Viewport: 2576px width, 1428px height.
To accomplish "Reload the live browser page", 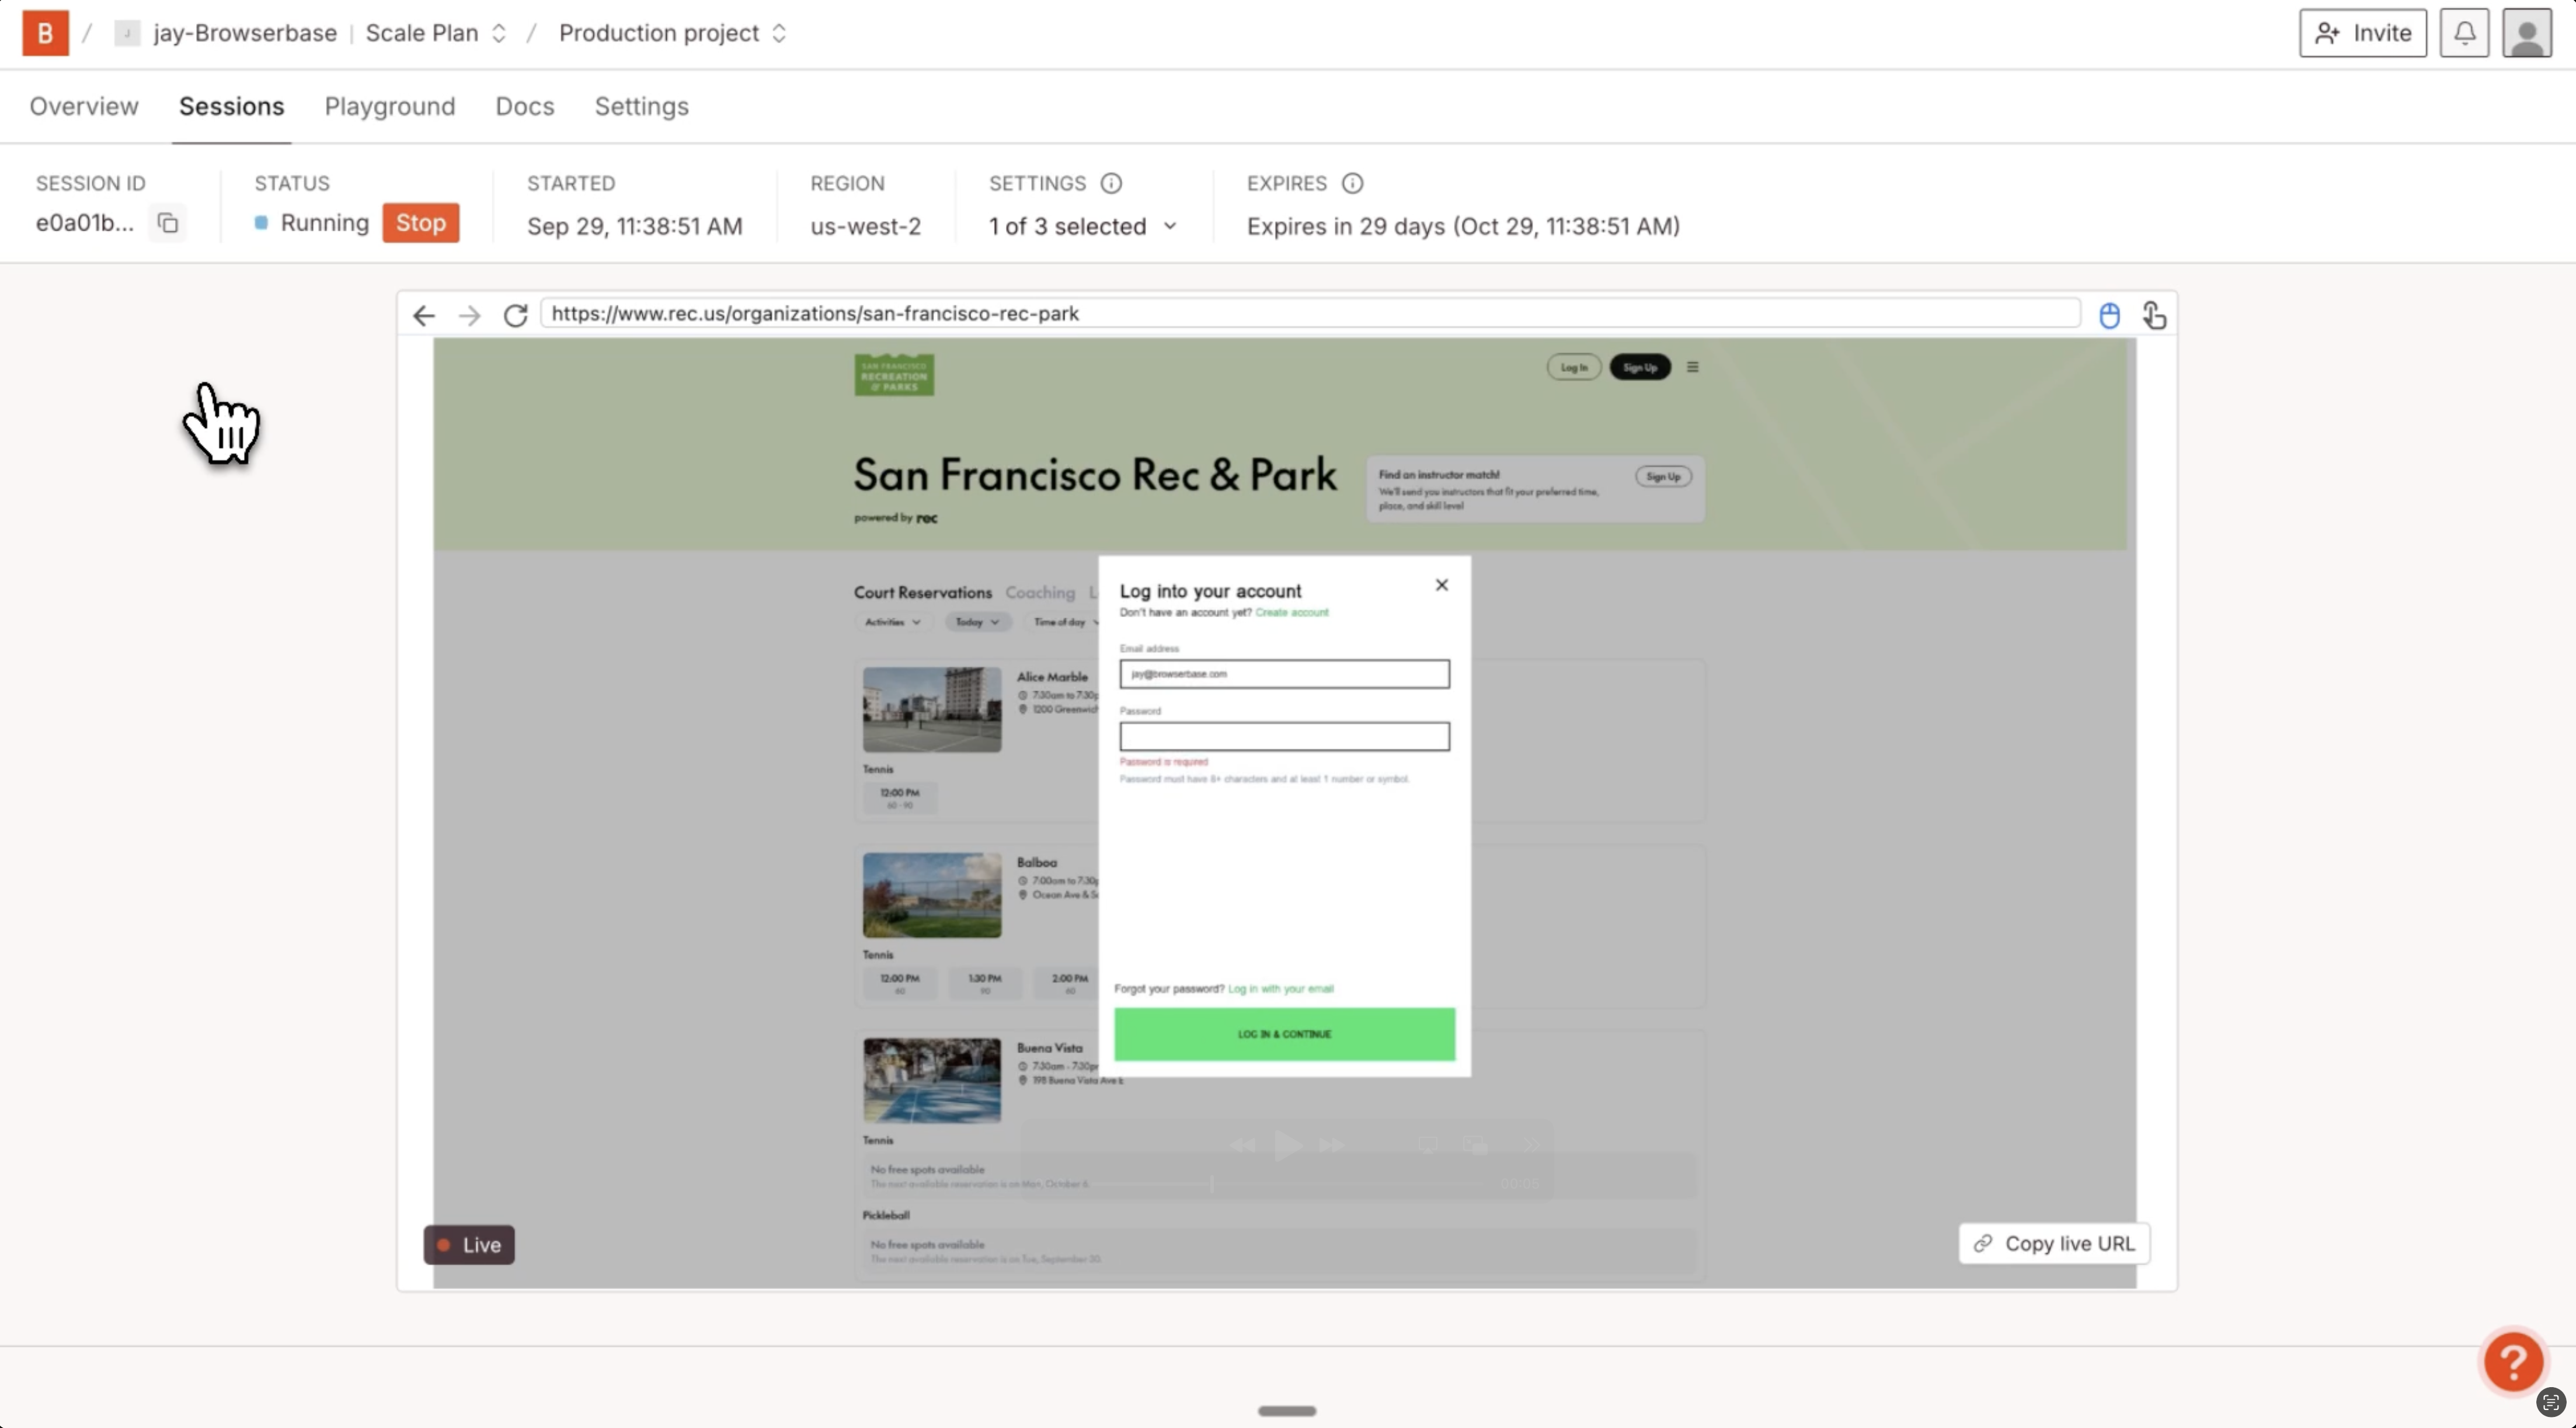I will point(515,316).
